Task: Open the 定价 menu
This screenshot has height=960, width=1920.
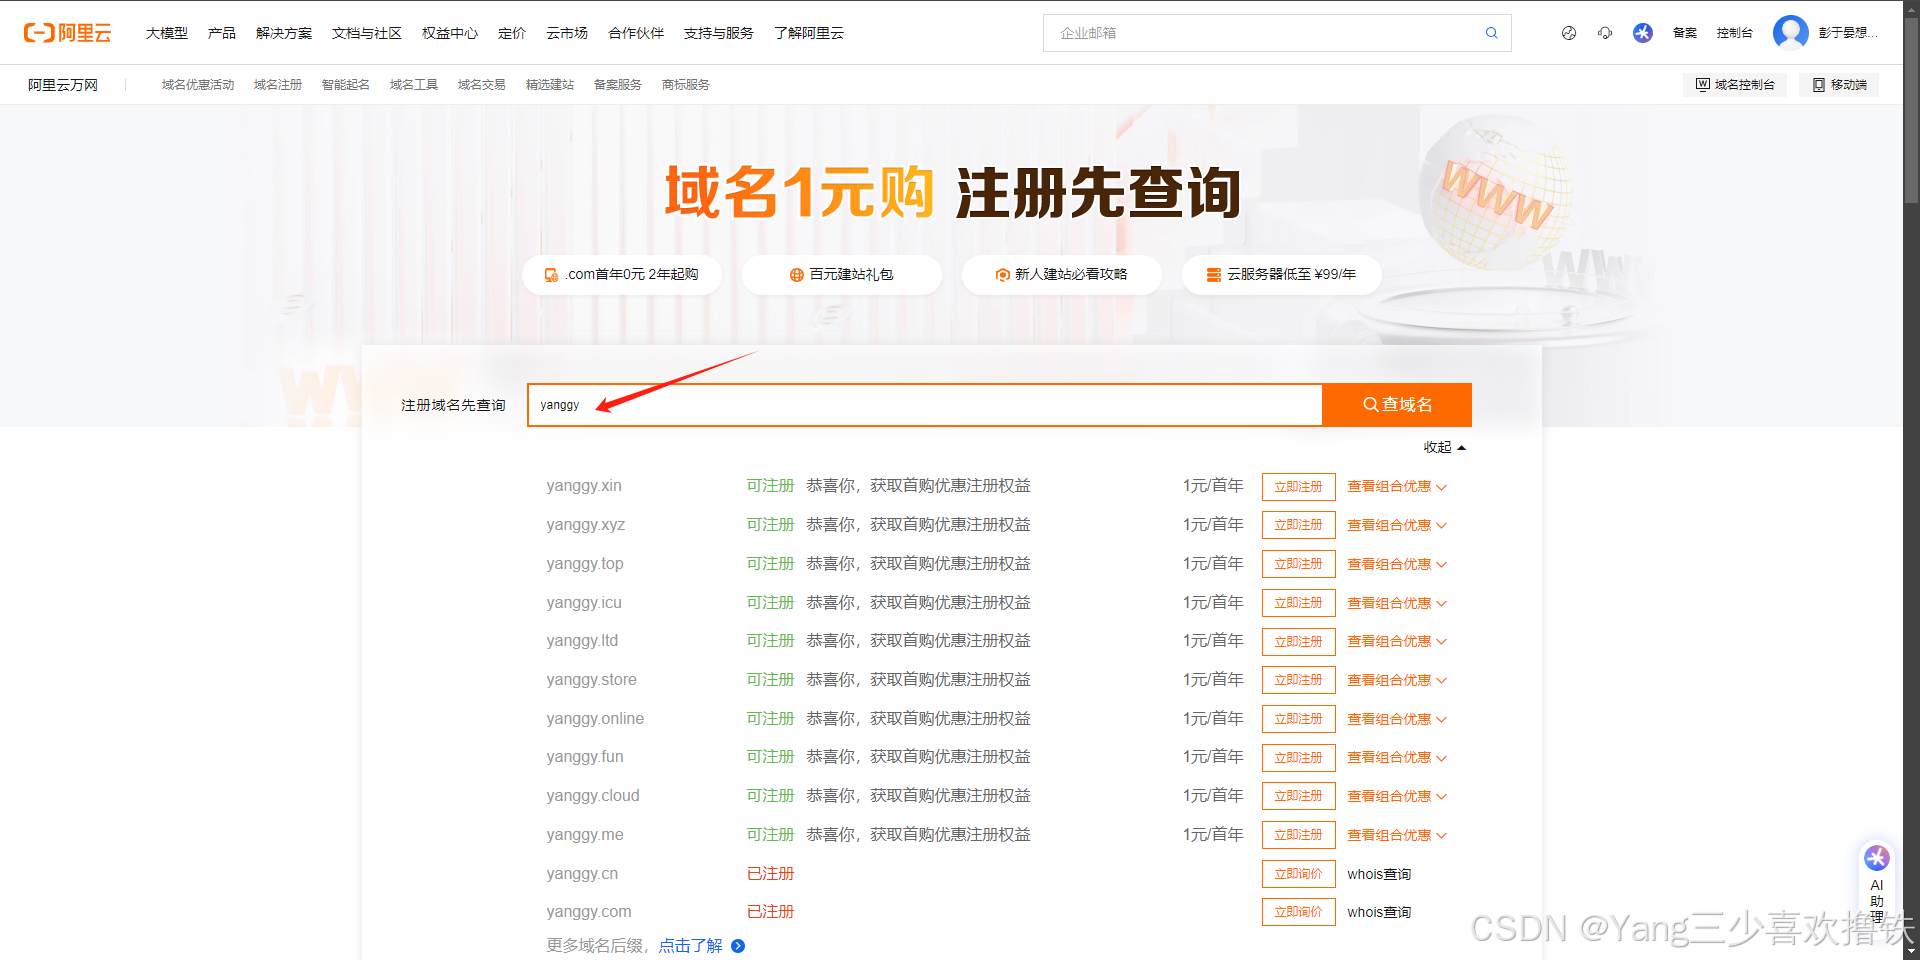Action: tap(512, 33)
